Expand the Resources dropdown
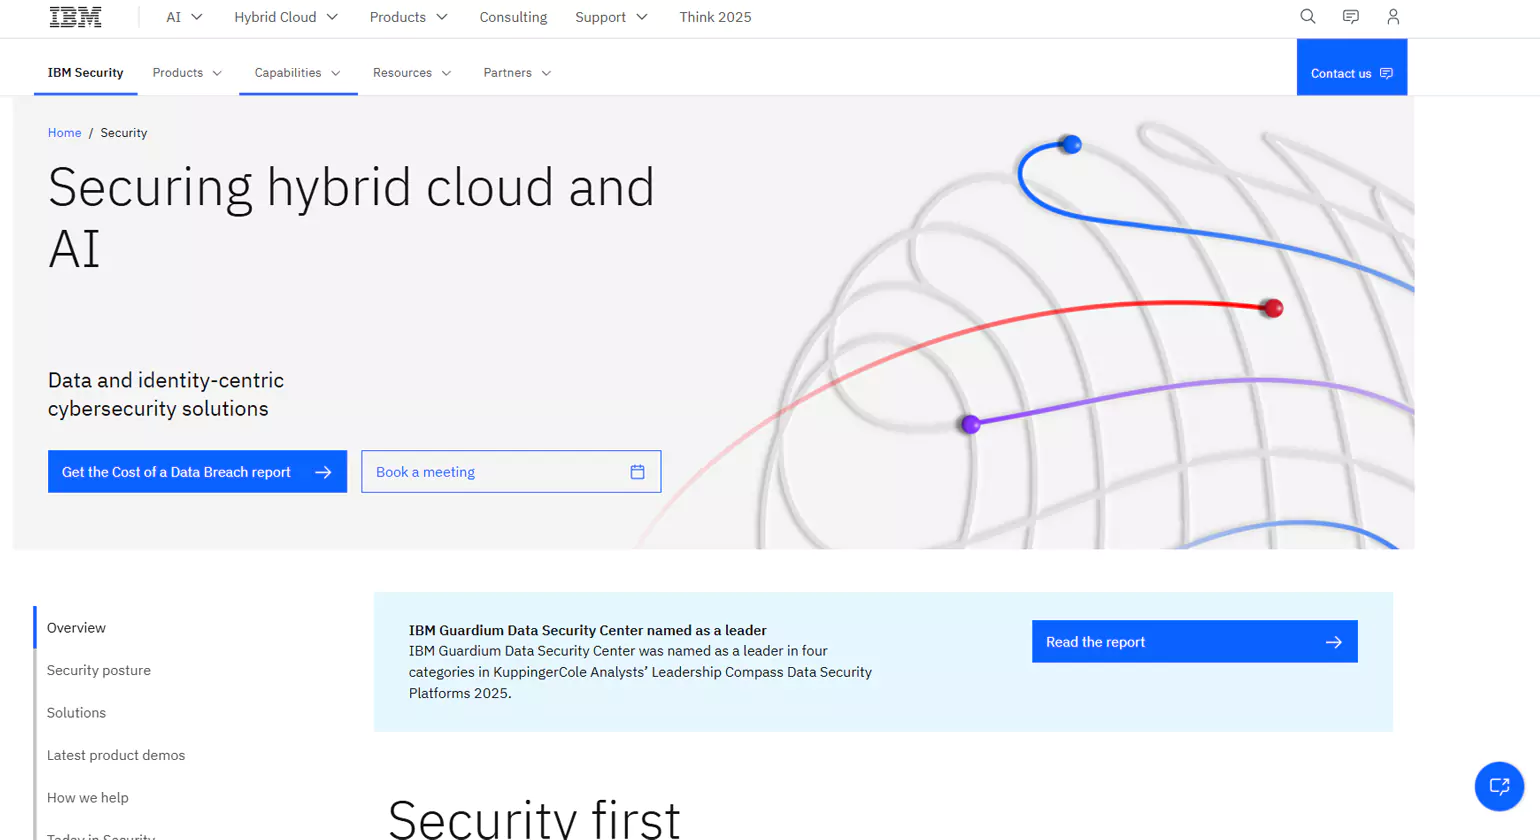The width and height of the screenshot is (1540, 840). [412, 72]
